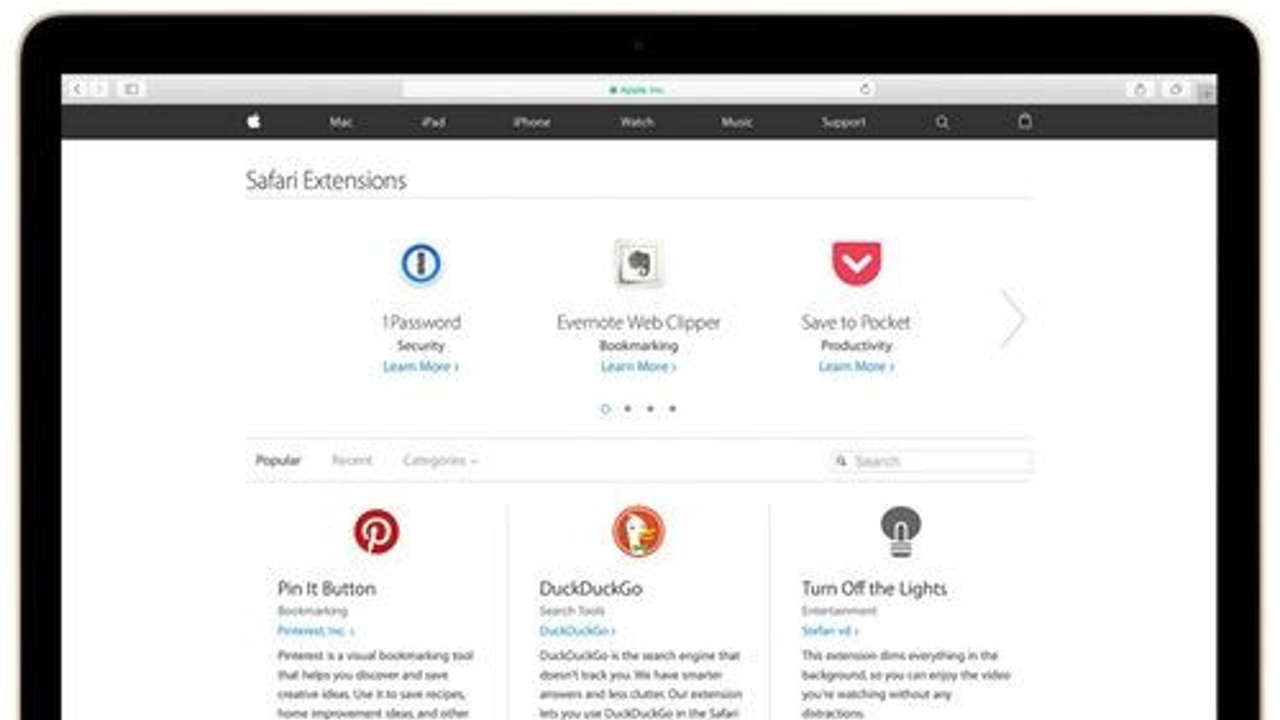Toggle the Safari sidebar button
This screenshot has width=1280, height=720.
coord(131,89)
